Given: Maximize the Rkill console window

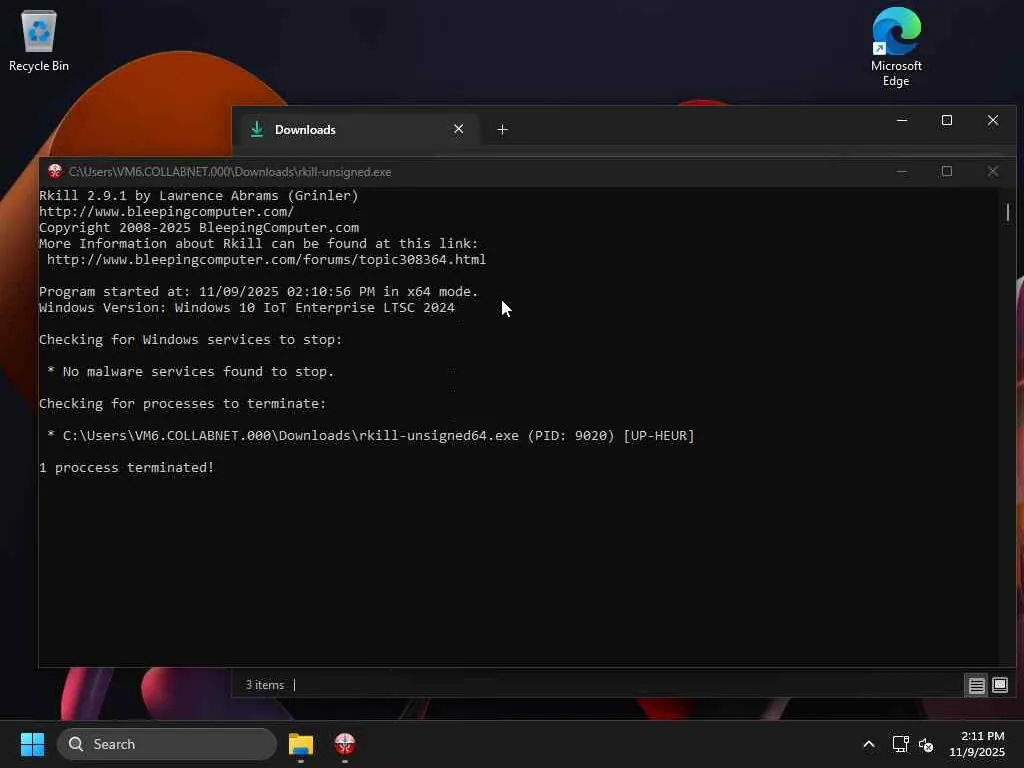Looking at the screenshot, I should point(946,171).
